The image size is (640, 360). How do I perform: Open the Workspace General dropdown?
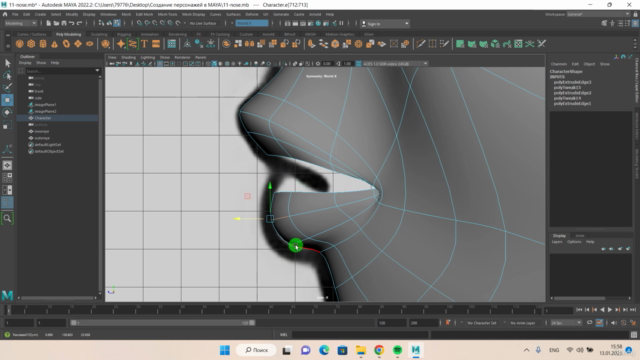coord(598,14)
